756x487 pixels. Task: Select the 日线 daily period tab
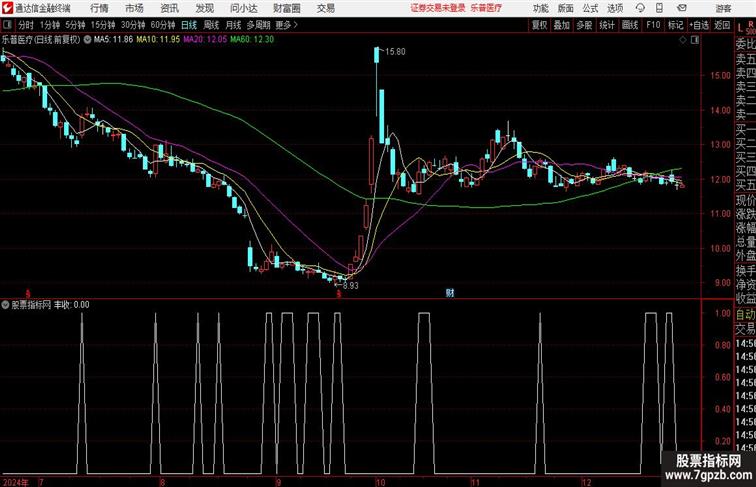[x=189, y=25]
